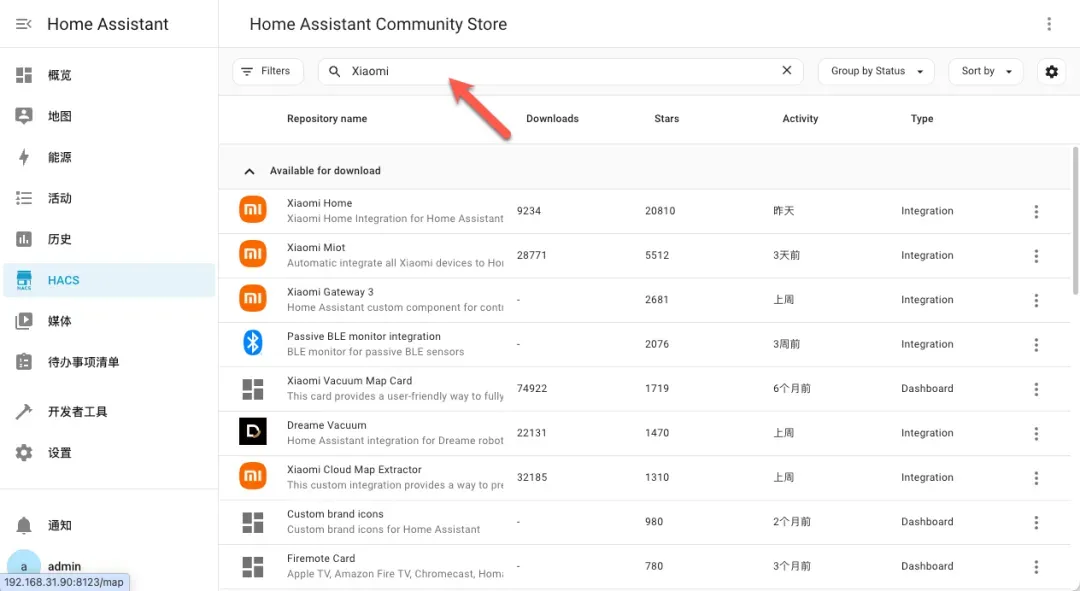This screenshot has width=1080, height=591.
Task: Open the top-right overflow menu
Action: pos(1049,24)
